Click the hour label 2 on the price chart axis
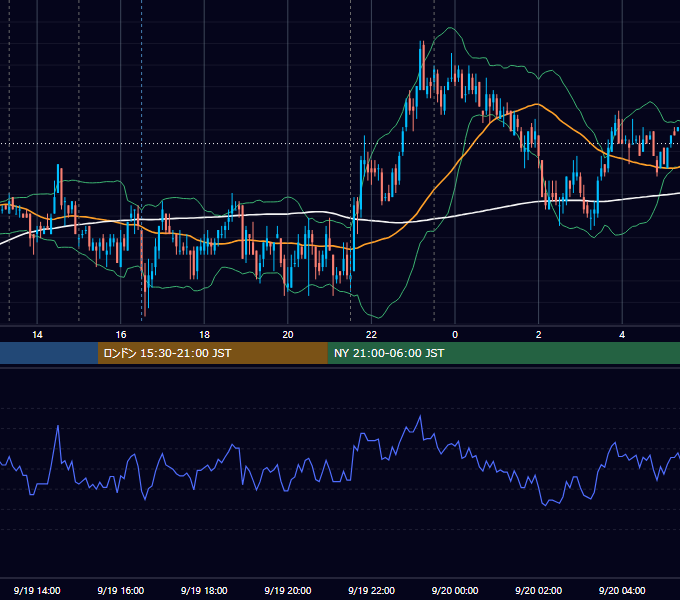Viewport: 680px width, 600px height. tap(539, 335)
